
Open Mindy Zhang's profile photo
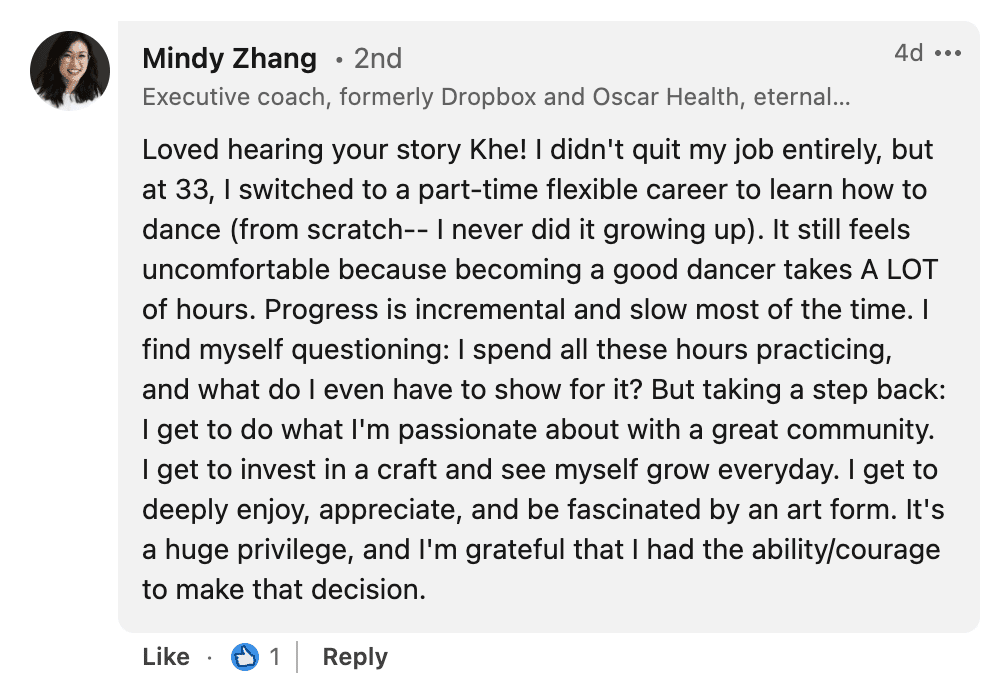tap(70, 71)
